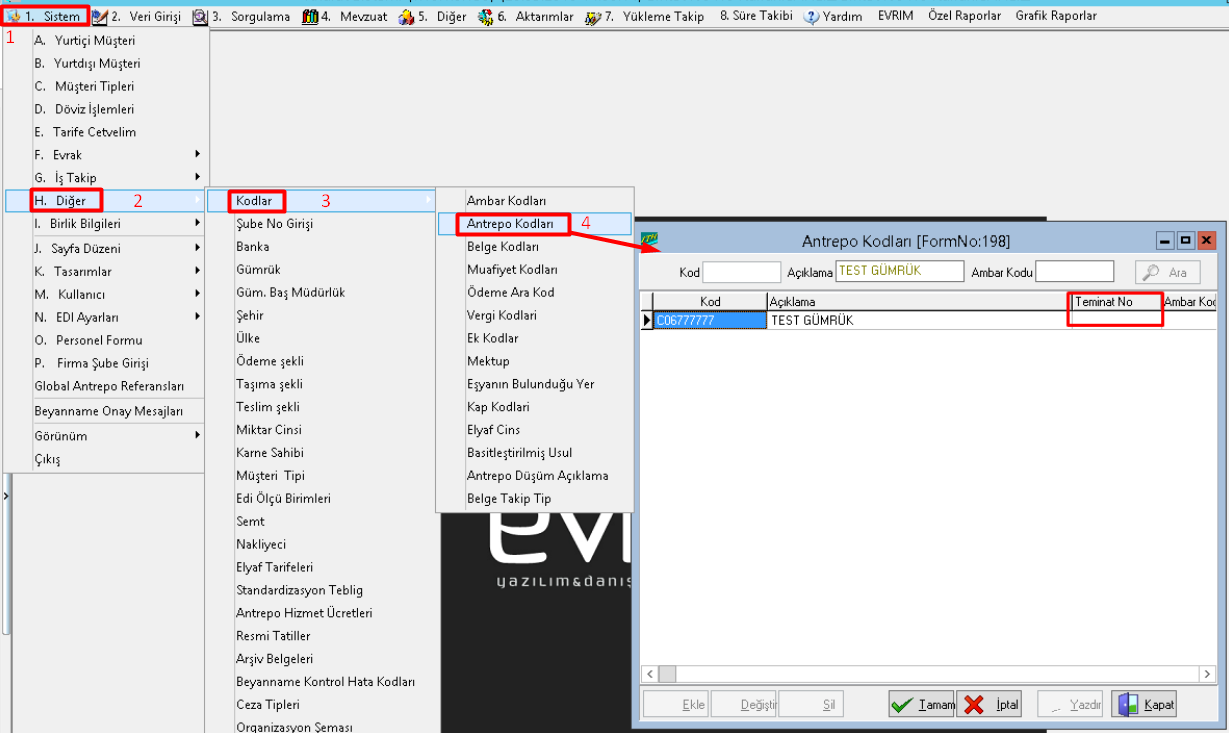Open Ambar Kodları
1229x733 pixels.
coord(535,201)
